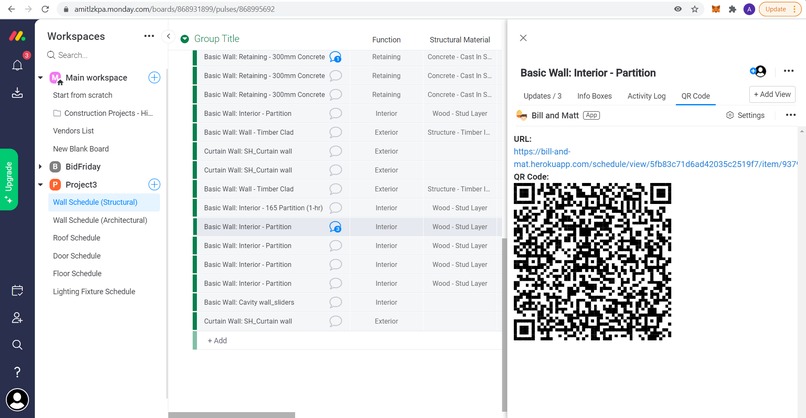The image size is (806, 418).
Task: Click the + Add View button
Action: pyautogui.click(x=772, y=95)
